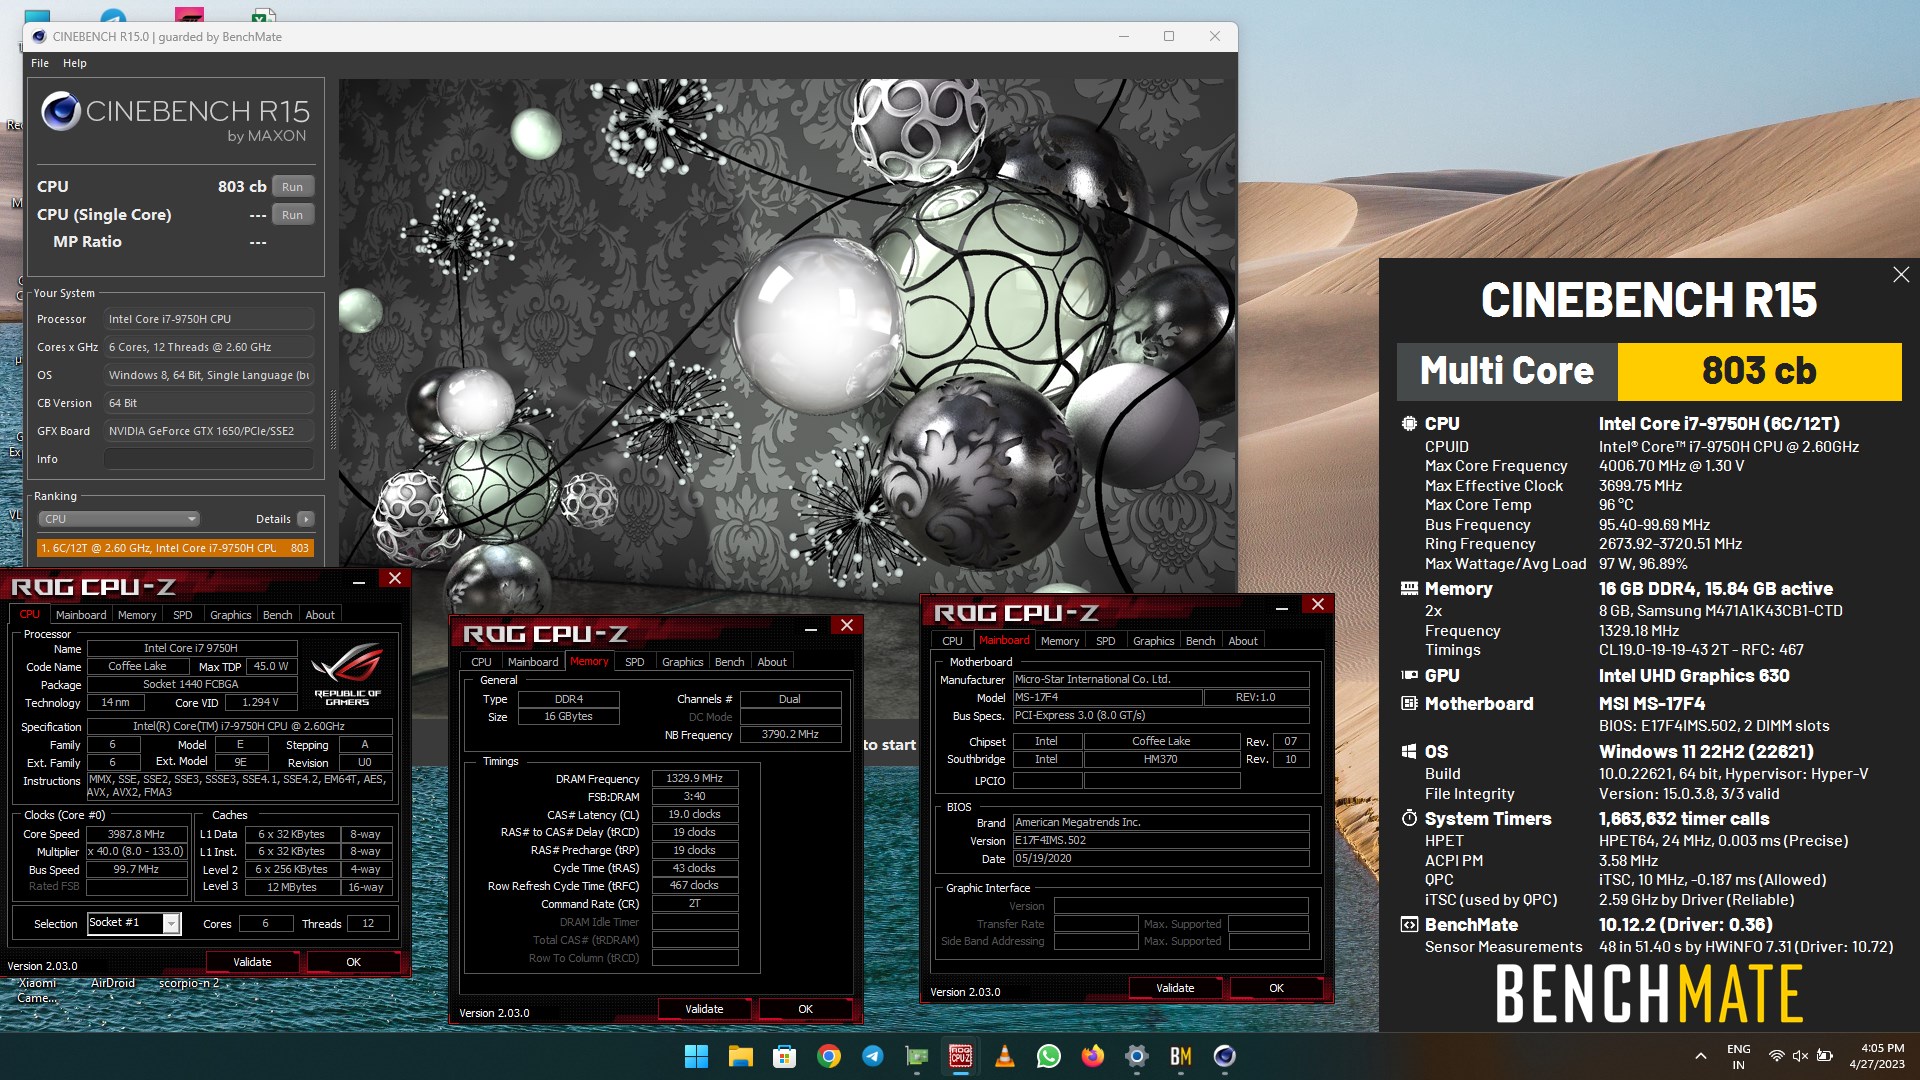
Task: Click the yellow 803 cb score box
Action: pos(1759,371)
